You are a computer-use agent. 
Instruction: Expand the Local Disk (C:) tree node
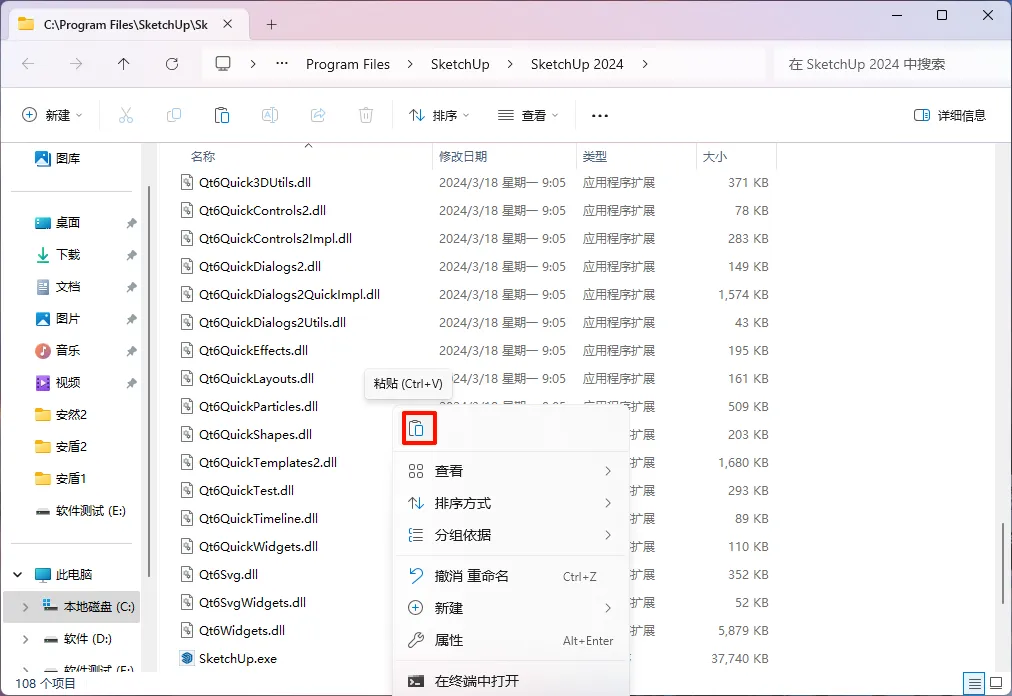coord(25,607)
